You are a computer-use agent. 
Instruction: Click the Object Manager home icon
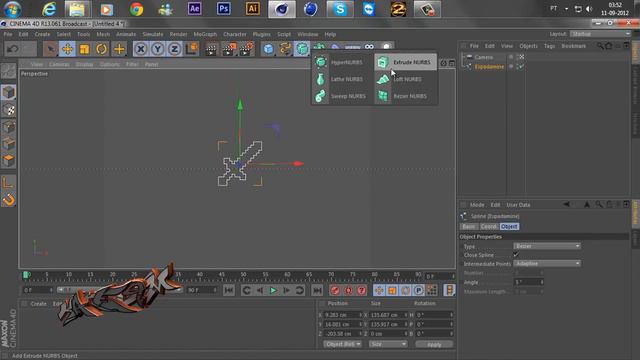pos(609,46)
